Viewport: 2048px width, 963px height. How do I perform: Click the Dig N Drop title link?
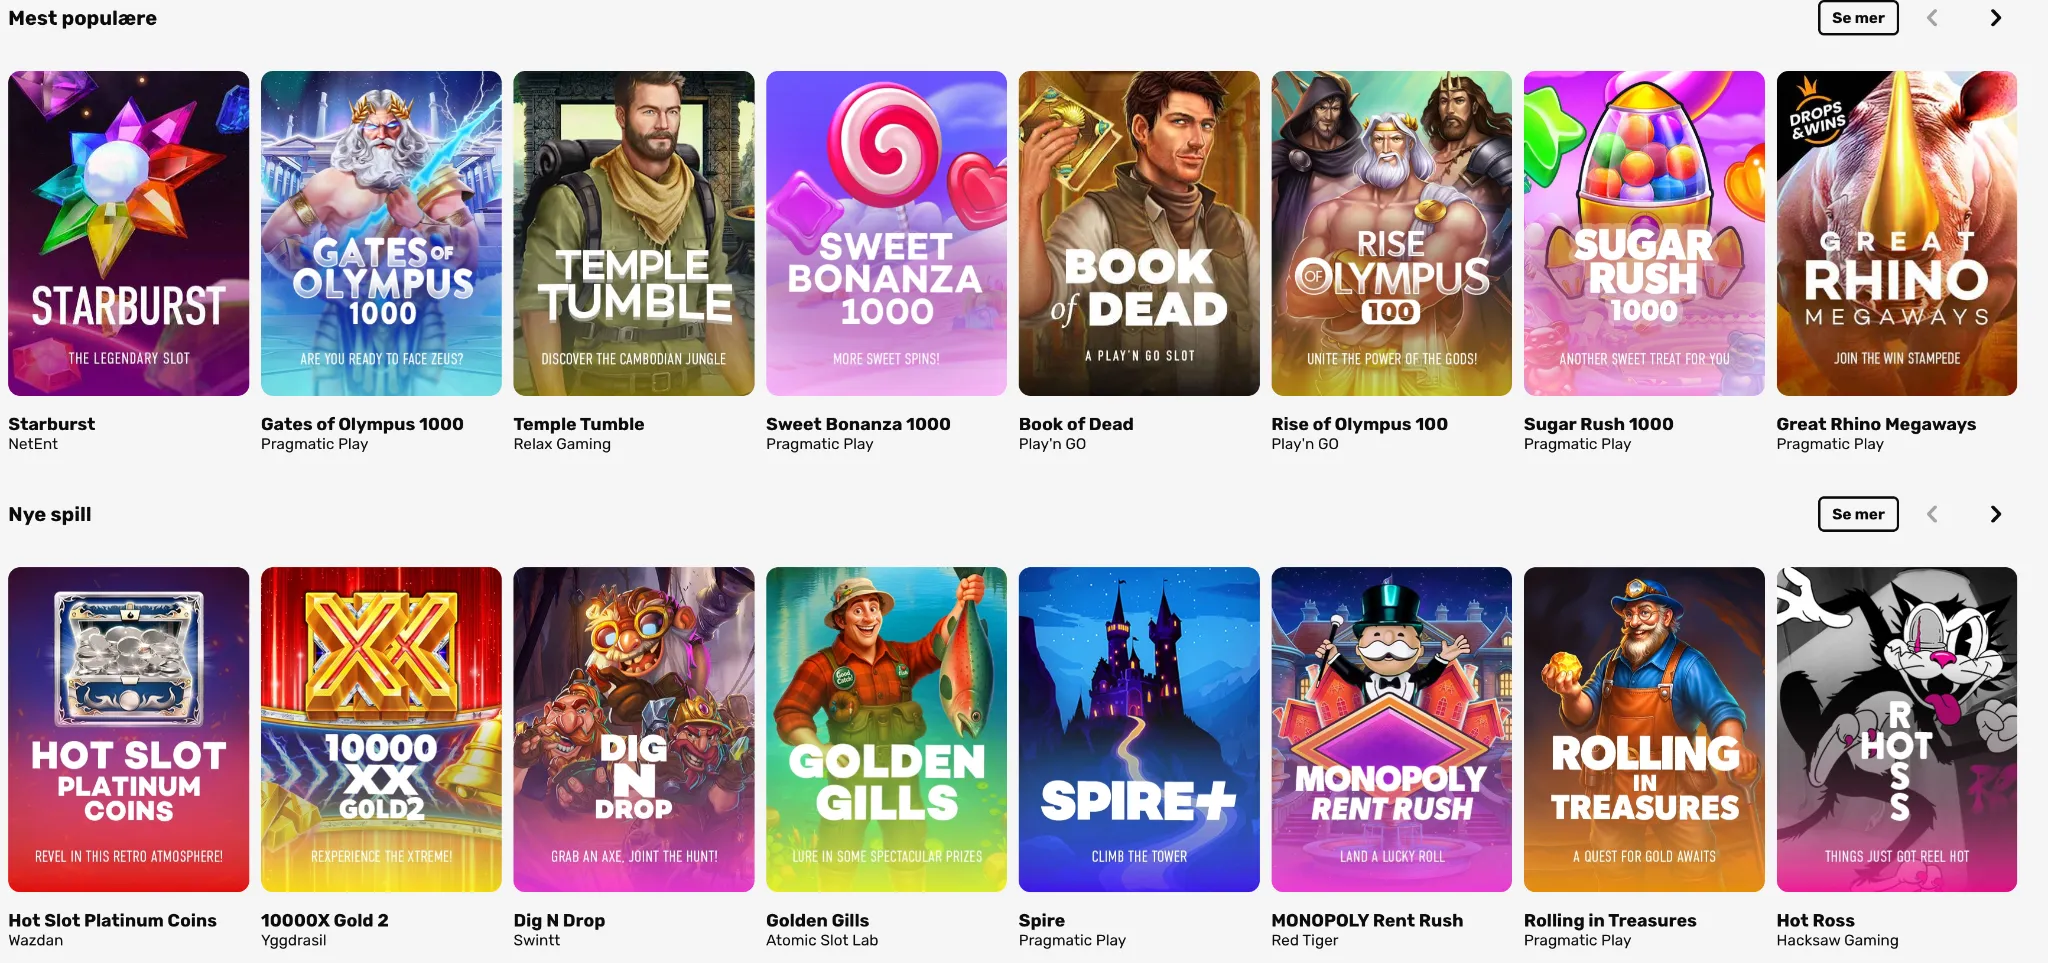click(559, 920)
